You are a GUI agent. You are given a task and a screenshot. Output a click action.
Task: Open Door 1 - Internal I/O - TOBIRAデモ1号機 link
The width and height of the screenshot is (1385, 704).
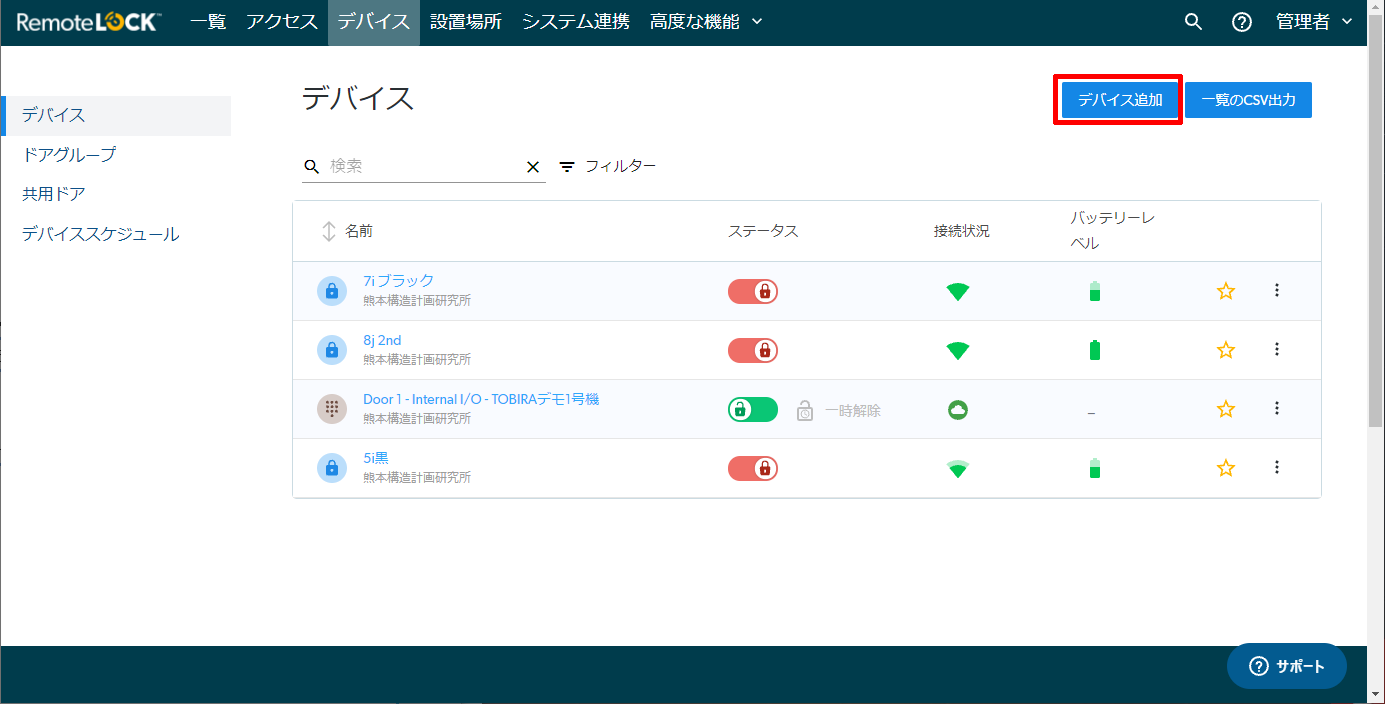coord(481,399)
